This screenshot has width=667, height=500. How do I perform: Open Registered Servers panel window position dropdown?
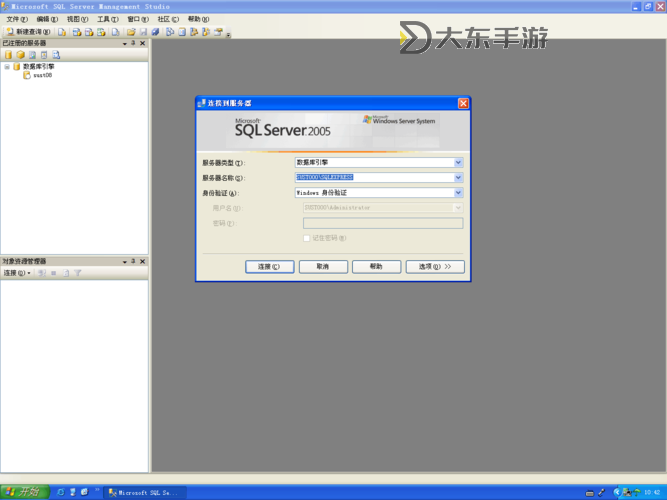125,43
